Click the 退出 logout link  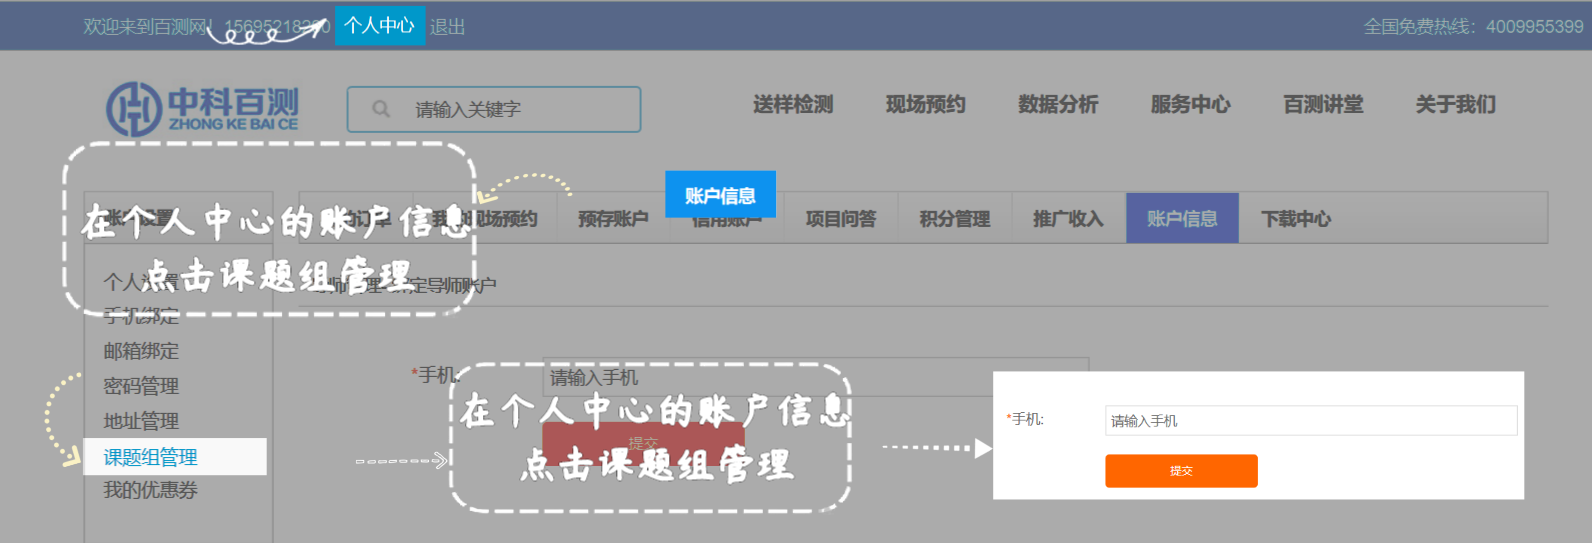click(x=448, y=27)
